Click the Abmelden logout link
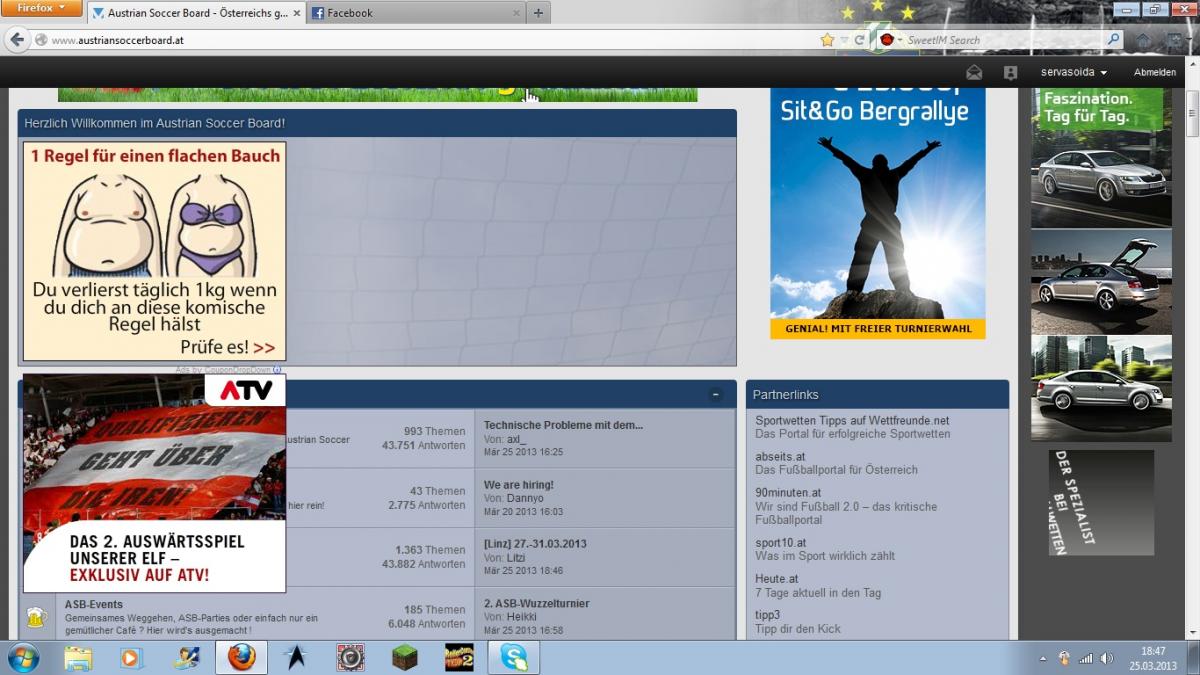The height and width of the screenshot is (675, 1200). pos(1155,73)
